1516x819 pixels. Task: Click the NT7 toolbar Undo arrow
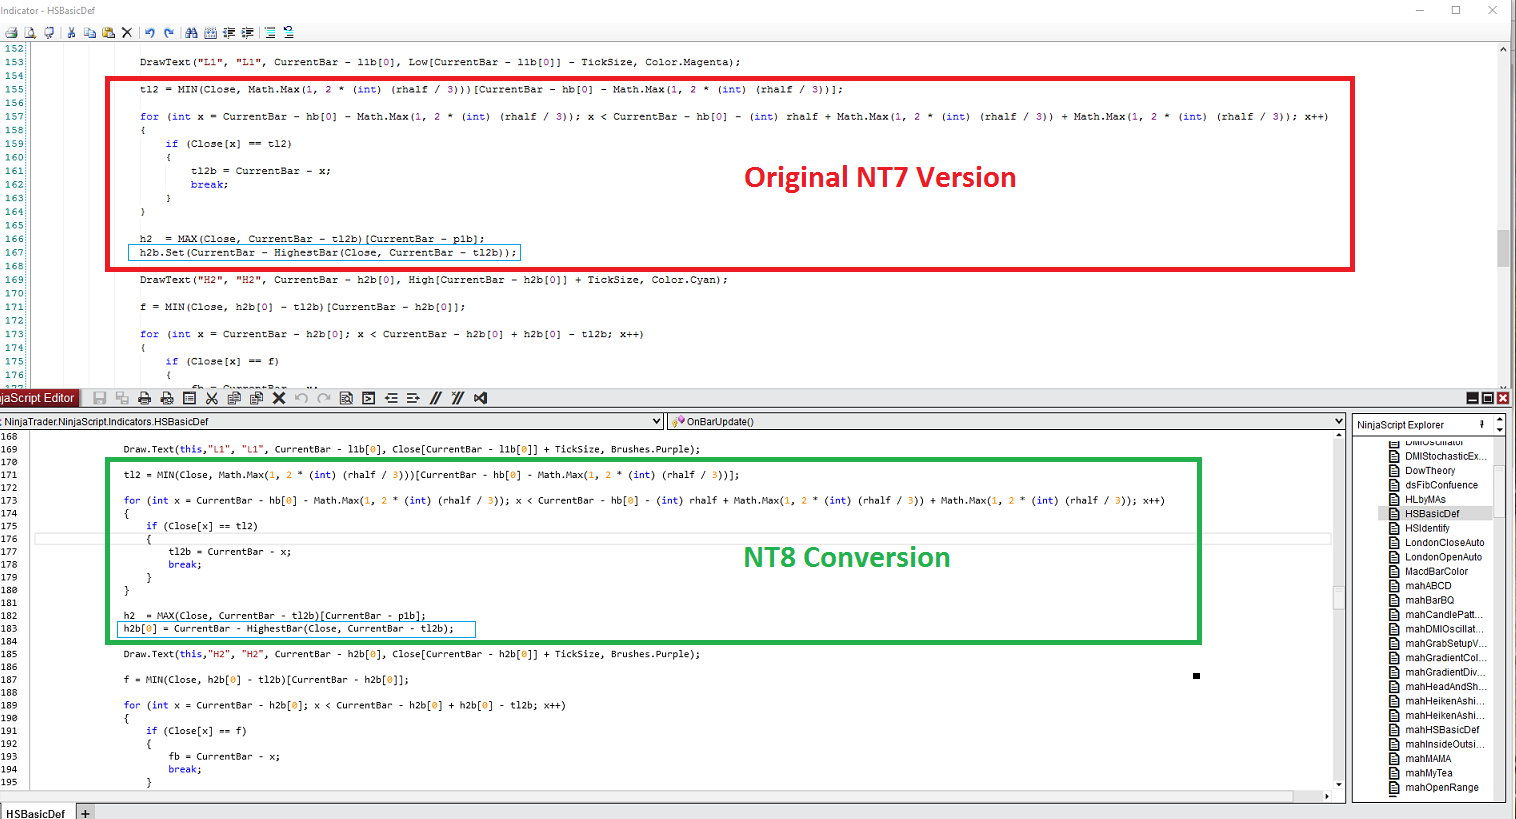(149, 33)
